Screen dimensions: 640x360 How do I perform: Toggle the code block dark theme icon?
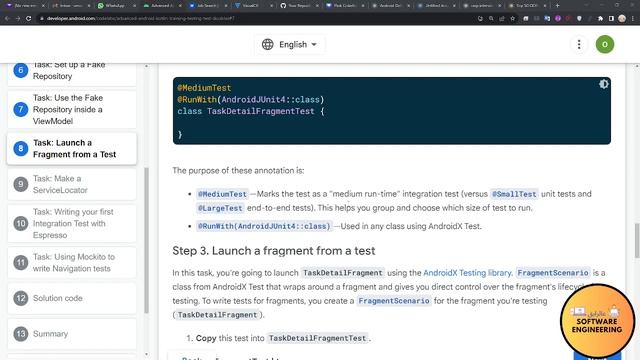tap(603, 84)
